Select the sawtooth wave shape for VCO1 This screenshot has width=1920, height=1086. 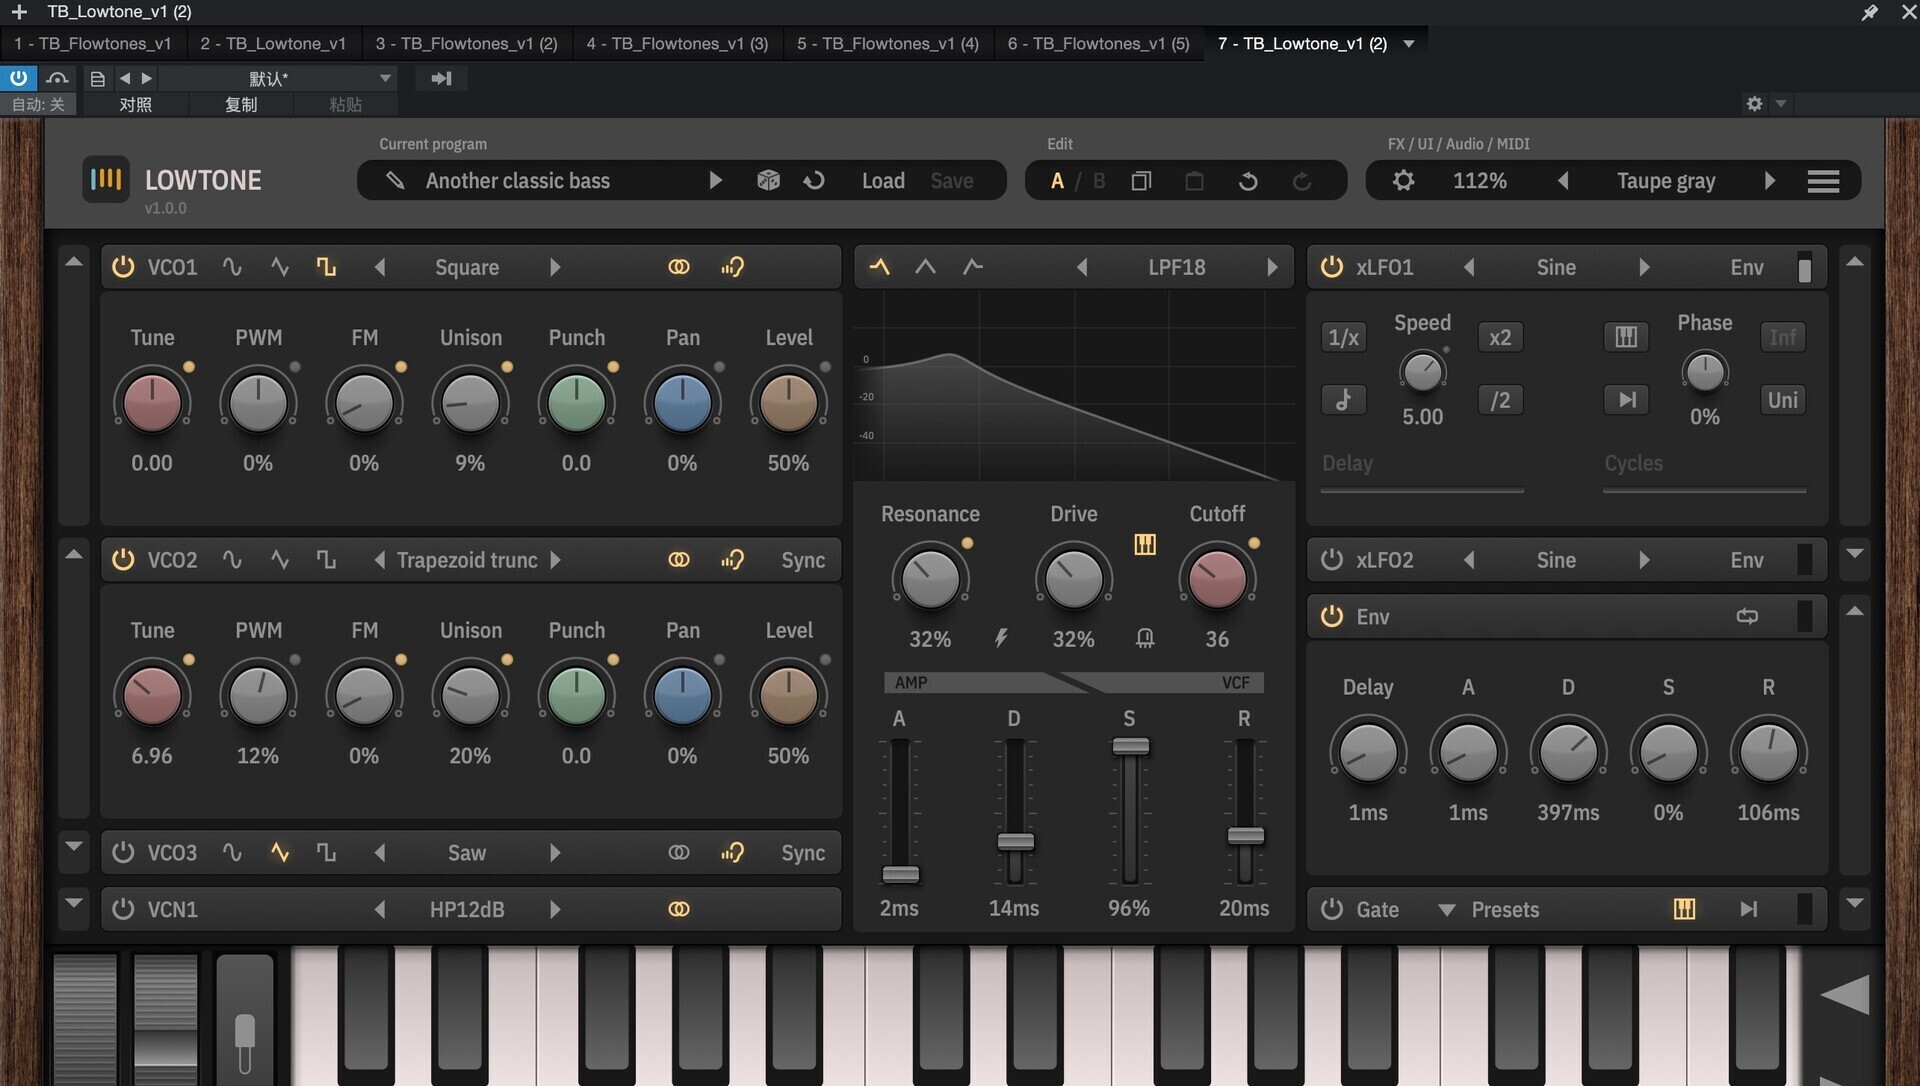(x=280, y=267)
